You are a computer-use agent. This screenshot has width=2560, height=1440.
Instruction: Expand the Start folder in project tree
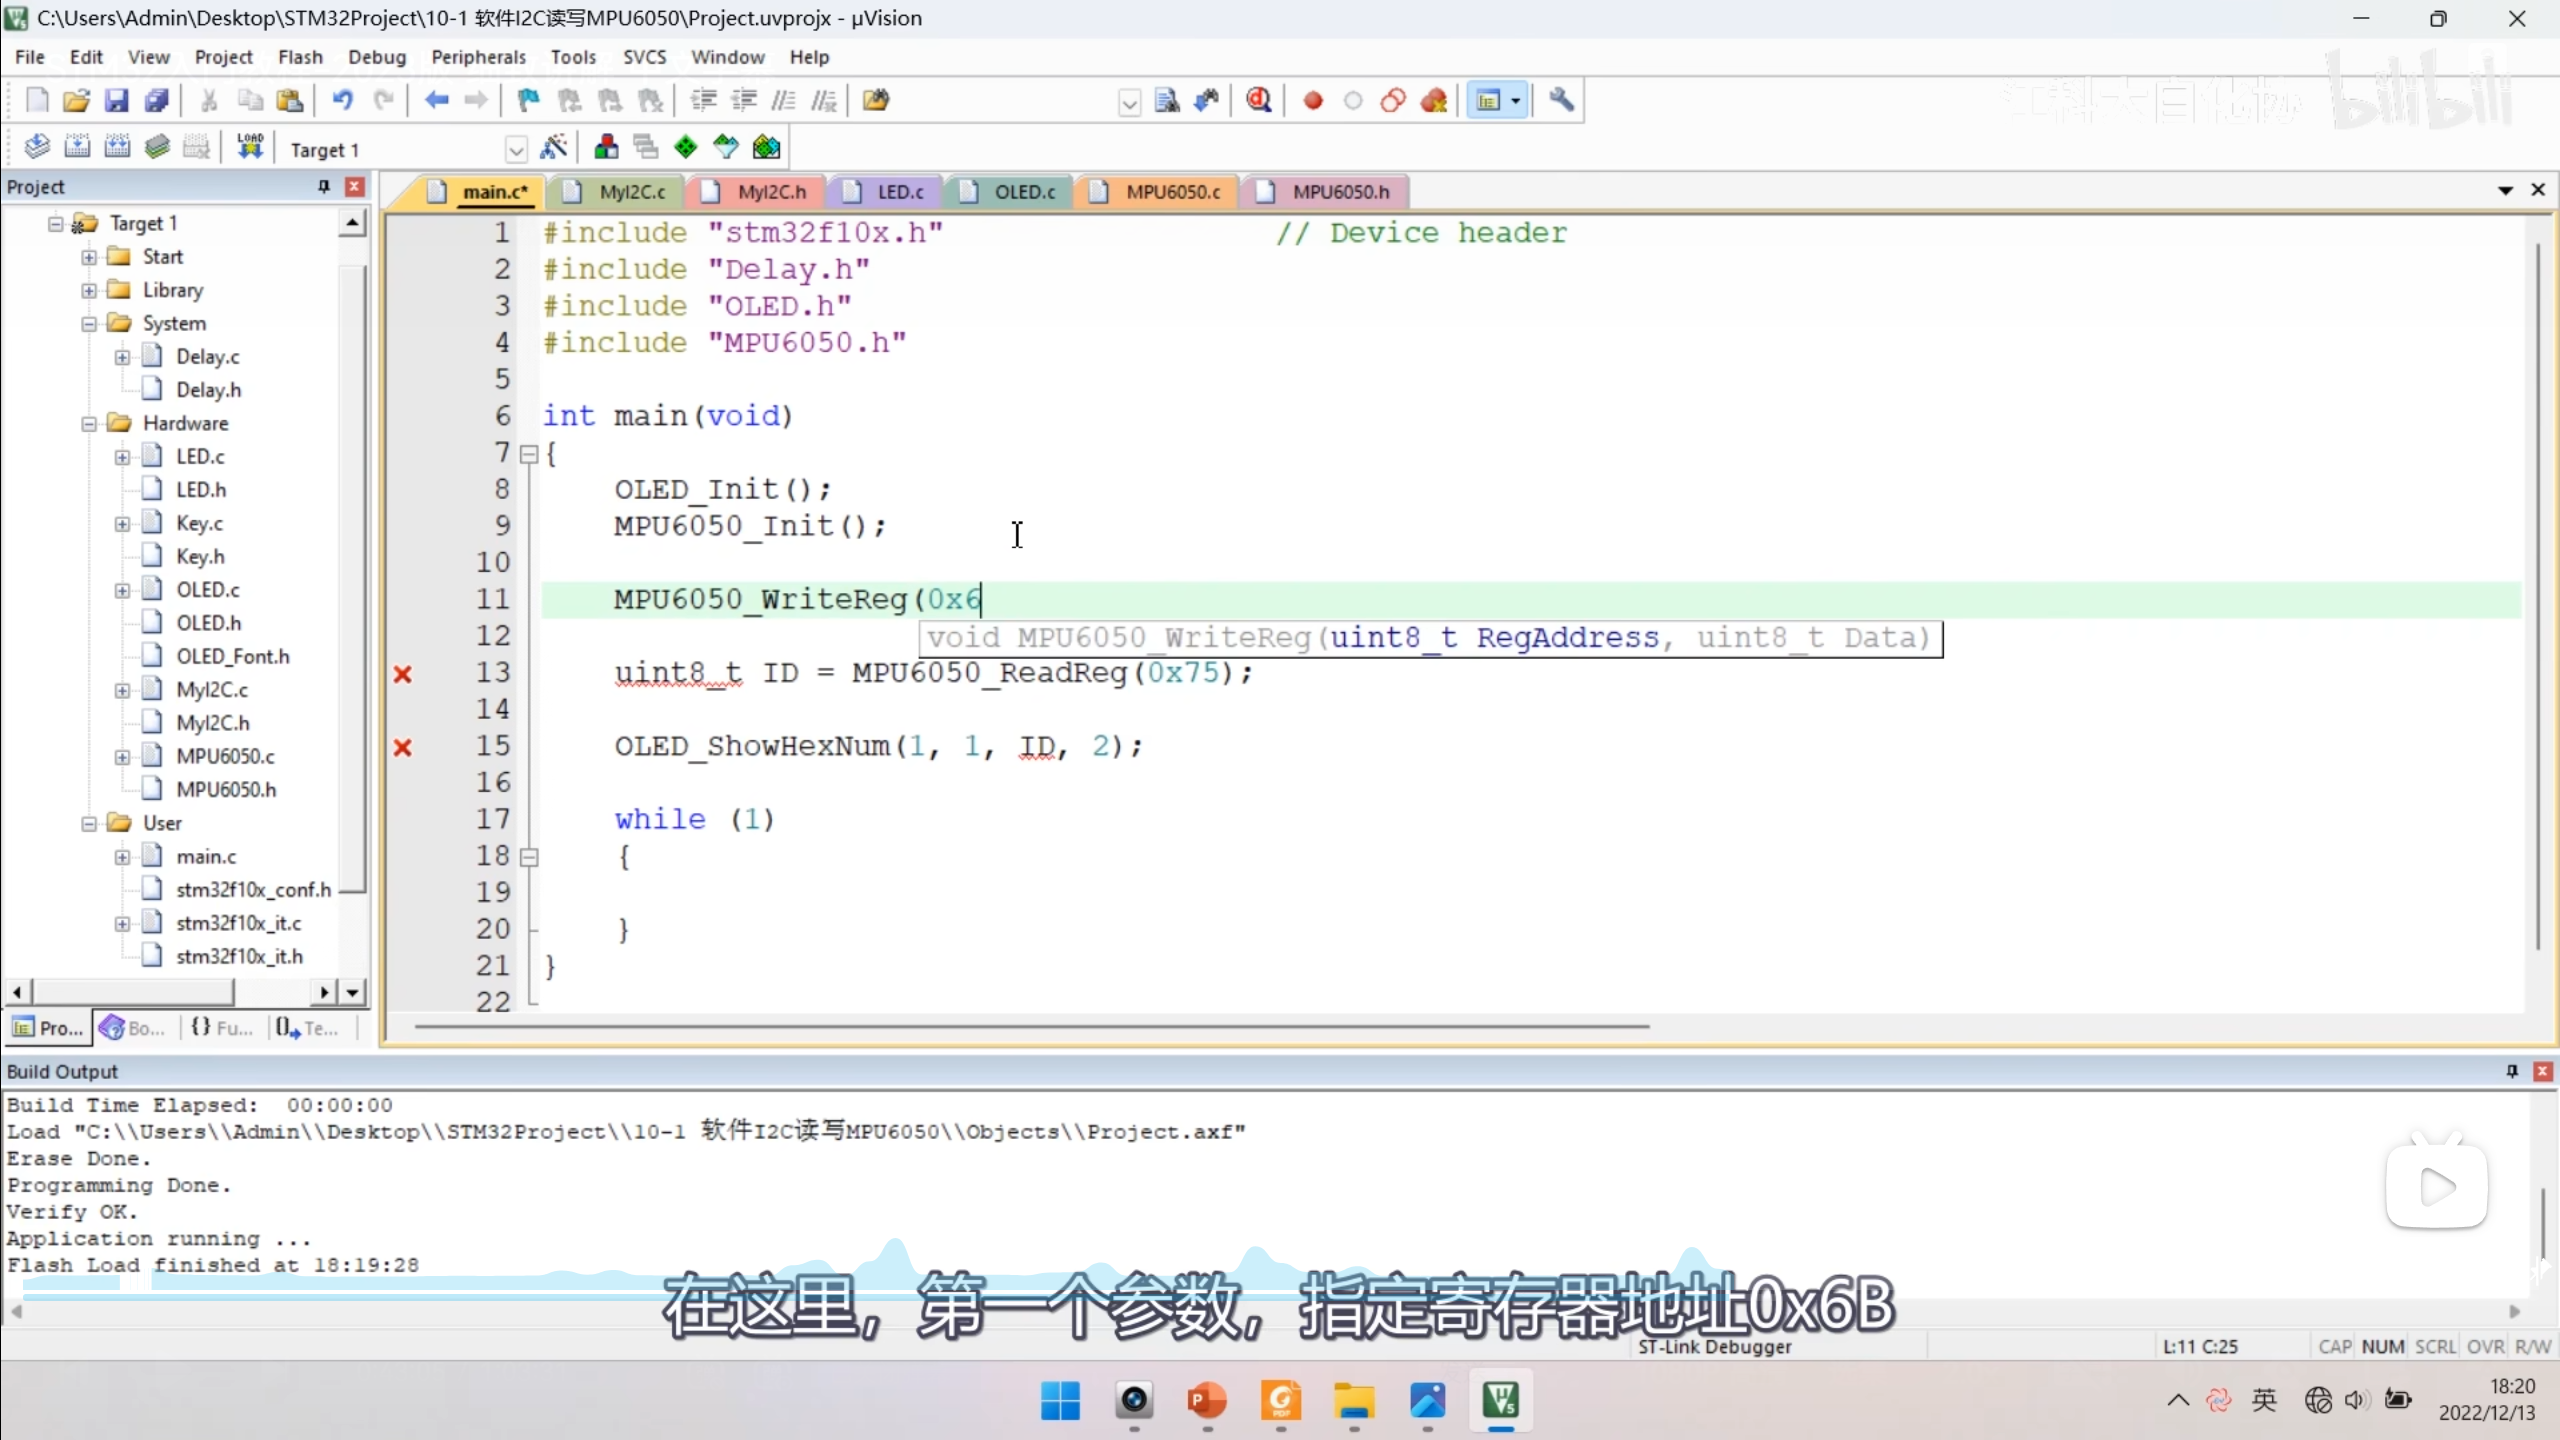coord(89,257)
